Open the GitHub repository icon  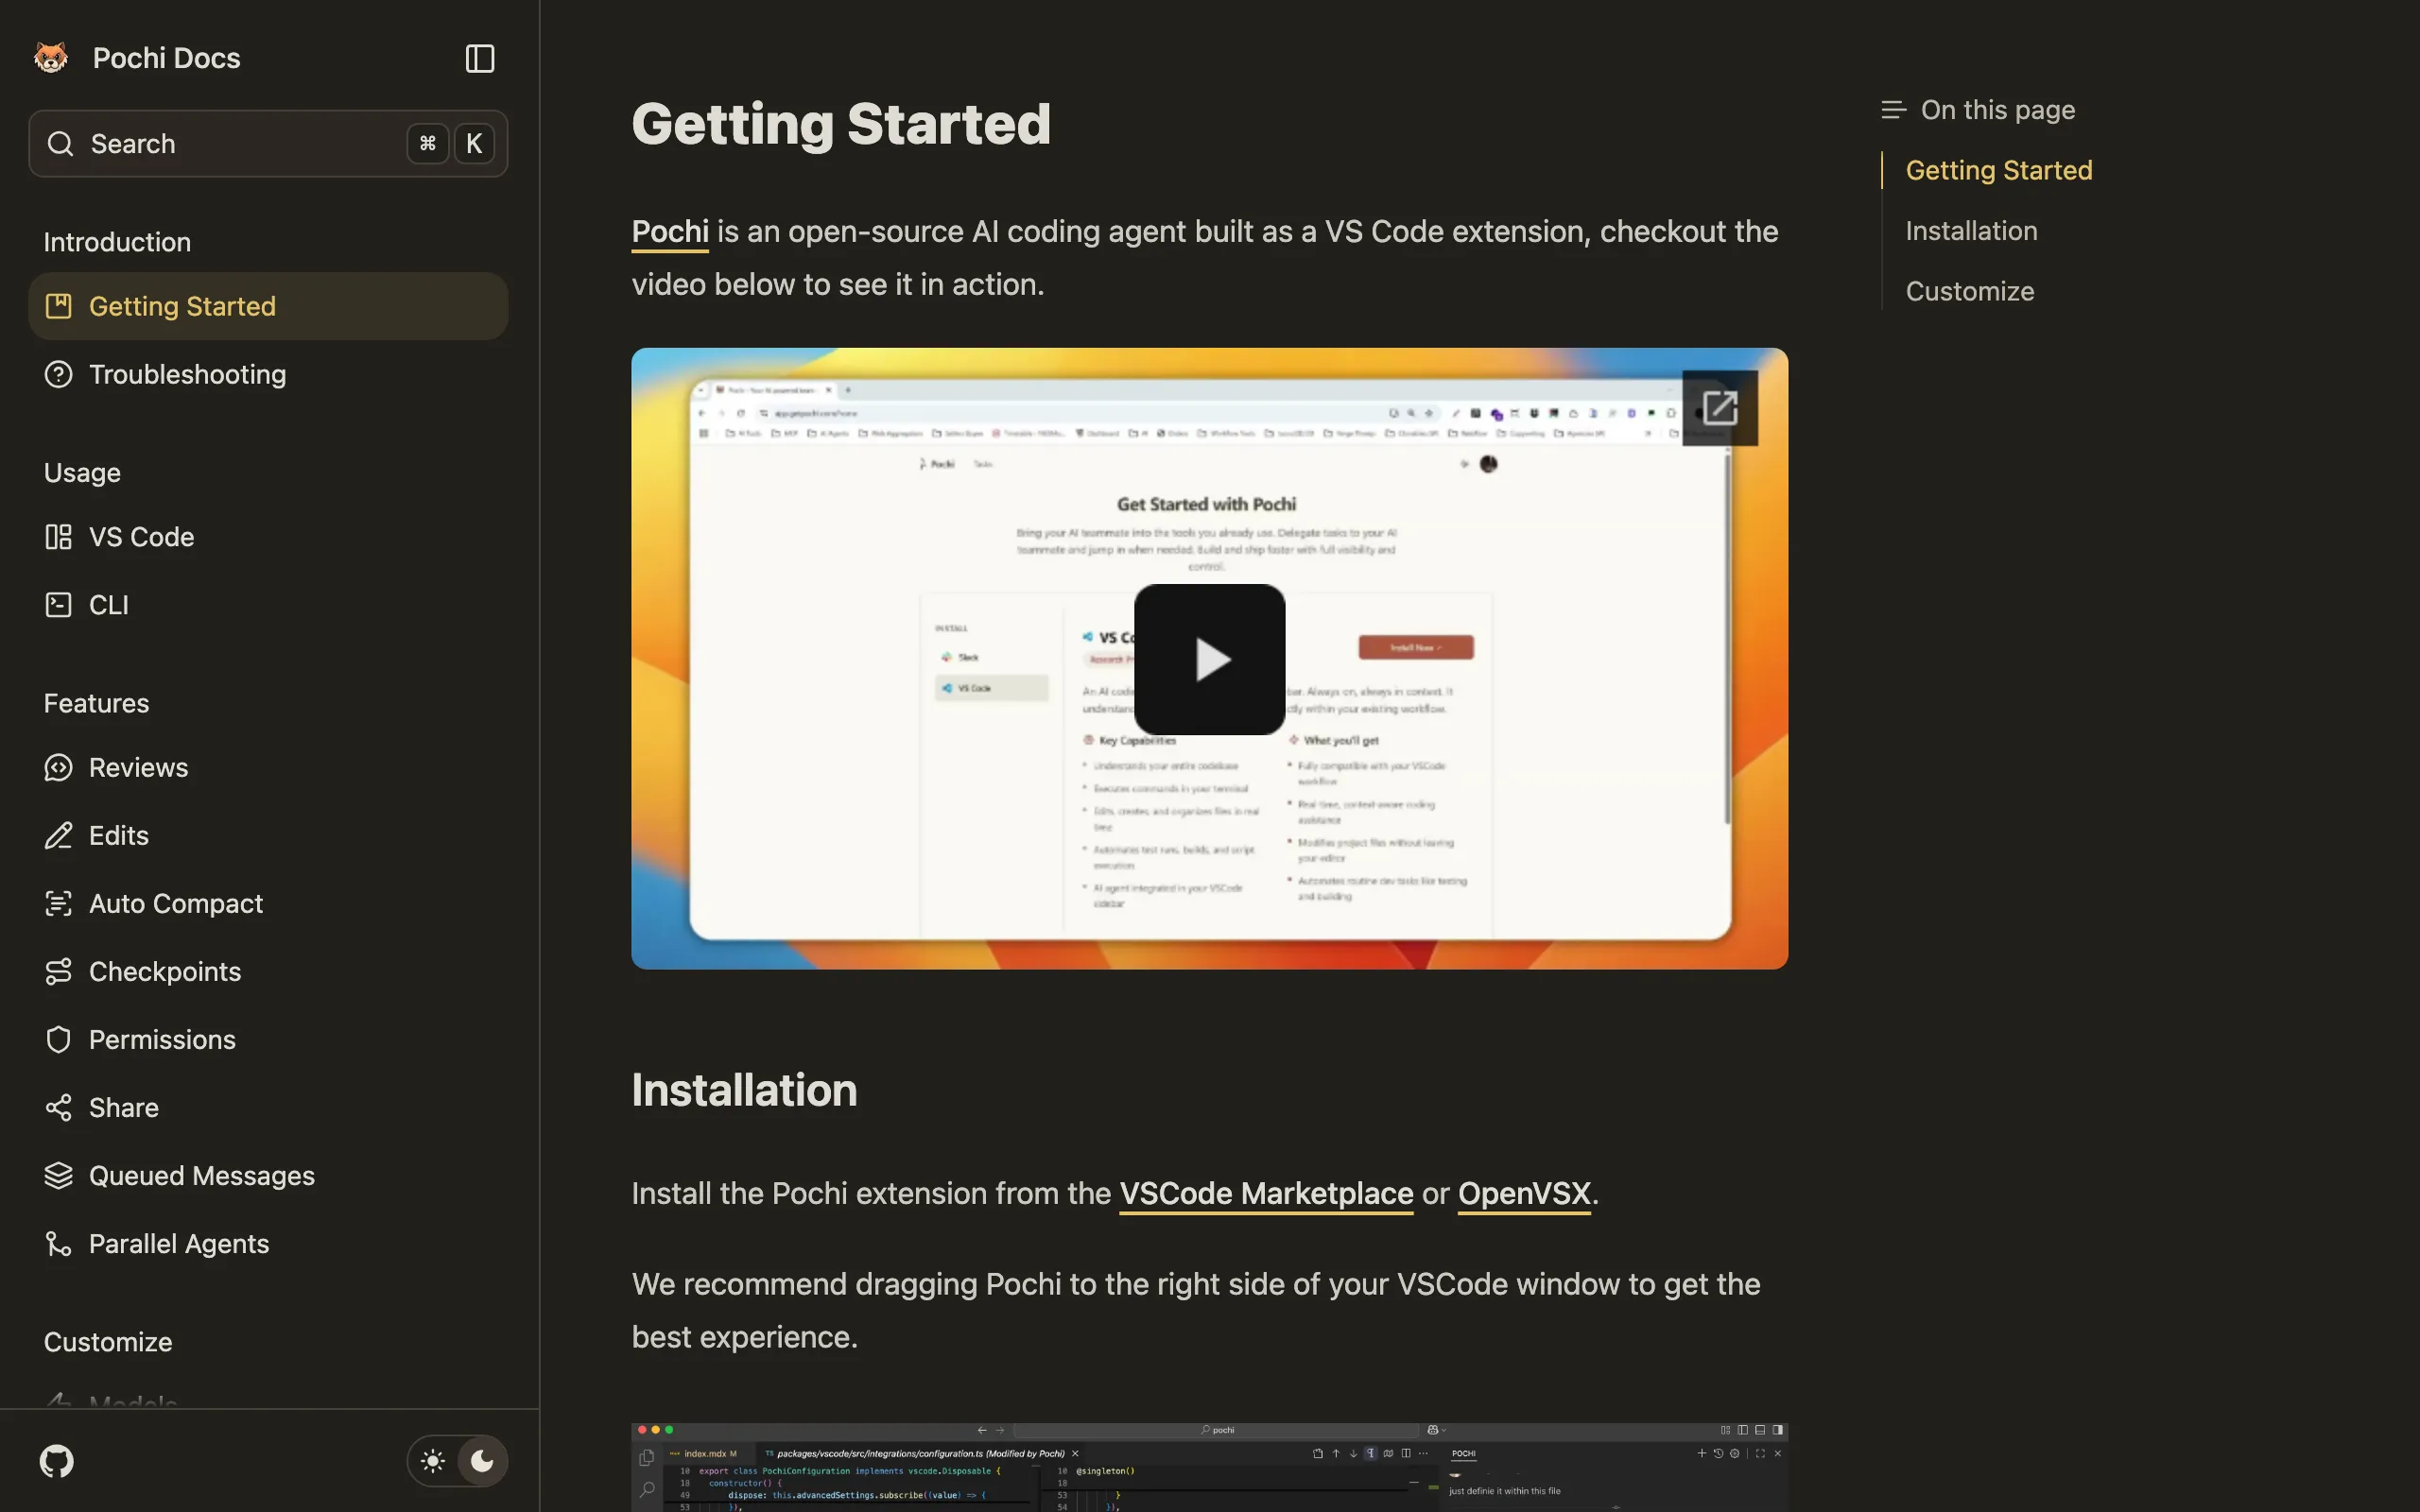(57, 1461)
